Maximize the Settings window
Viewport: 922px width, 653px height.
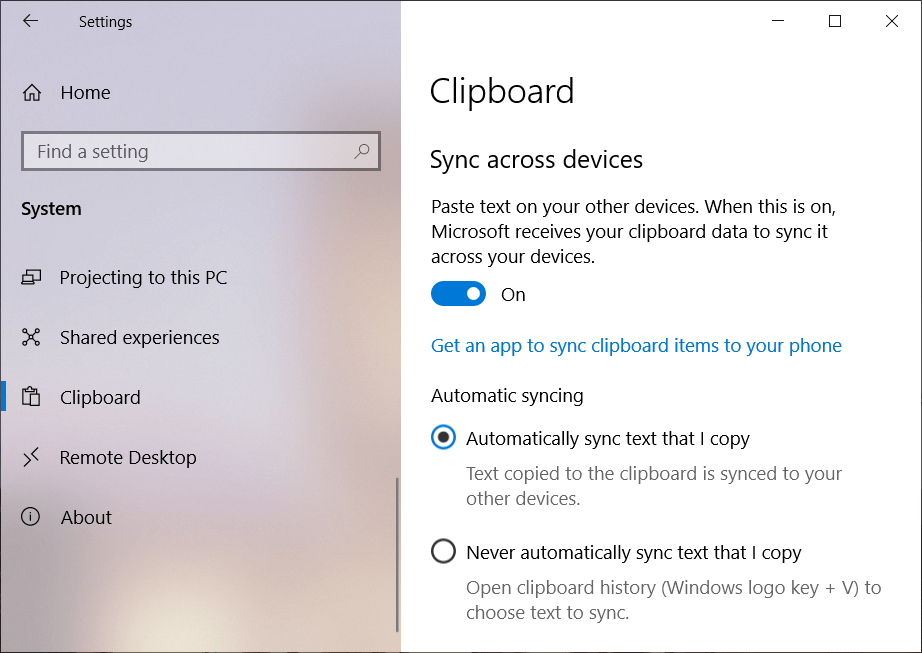coord(835,21)
